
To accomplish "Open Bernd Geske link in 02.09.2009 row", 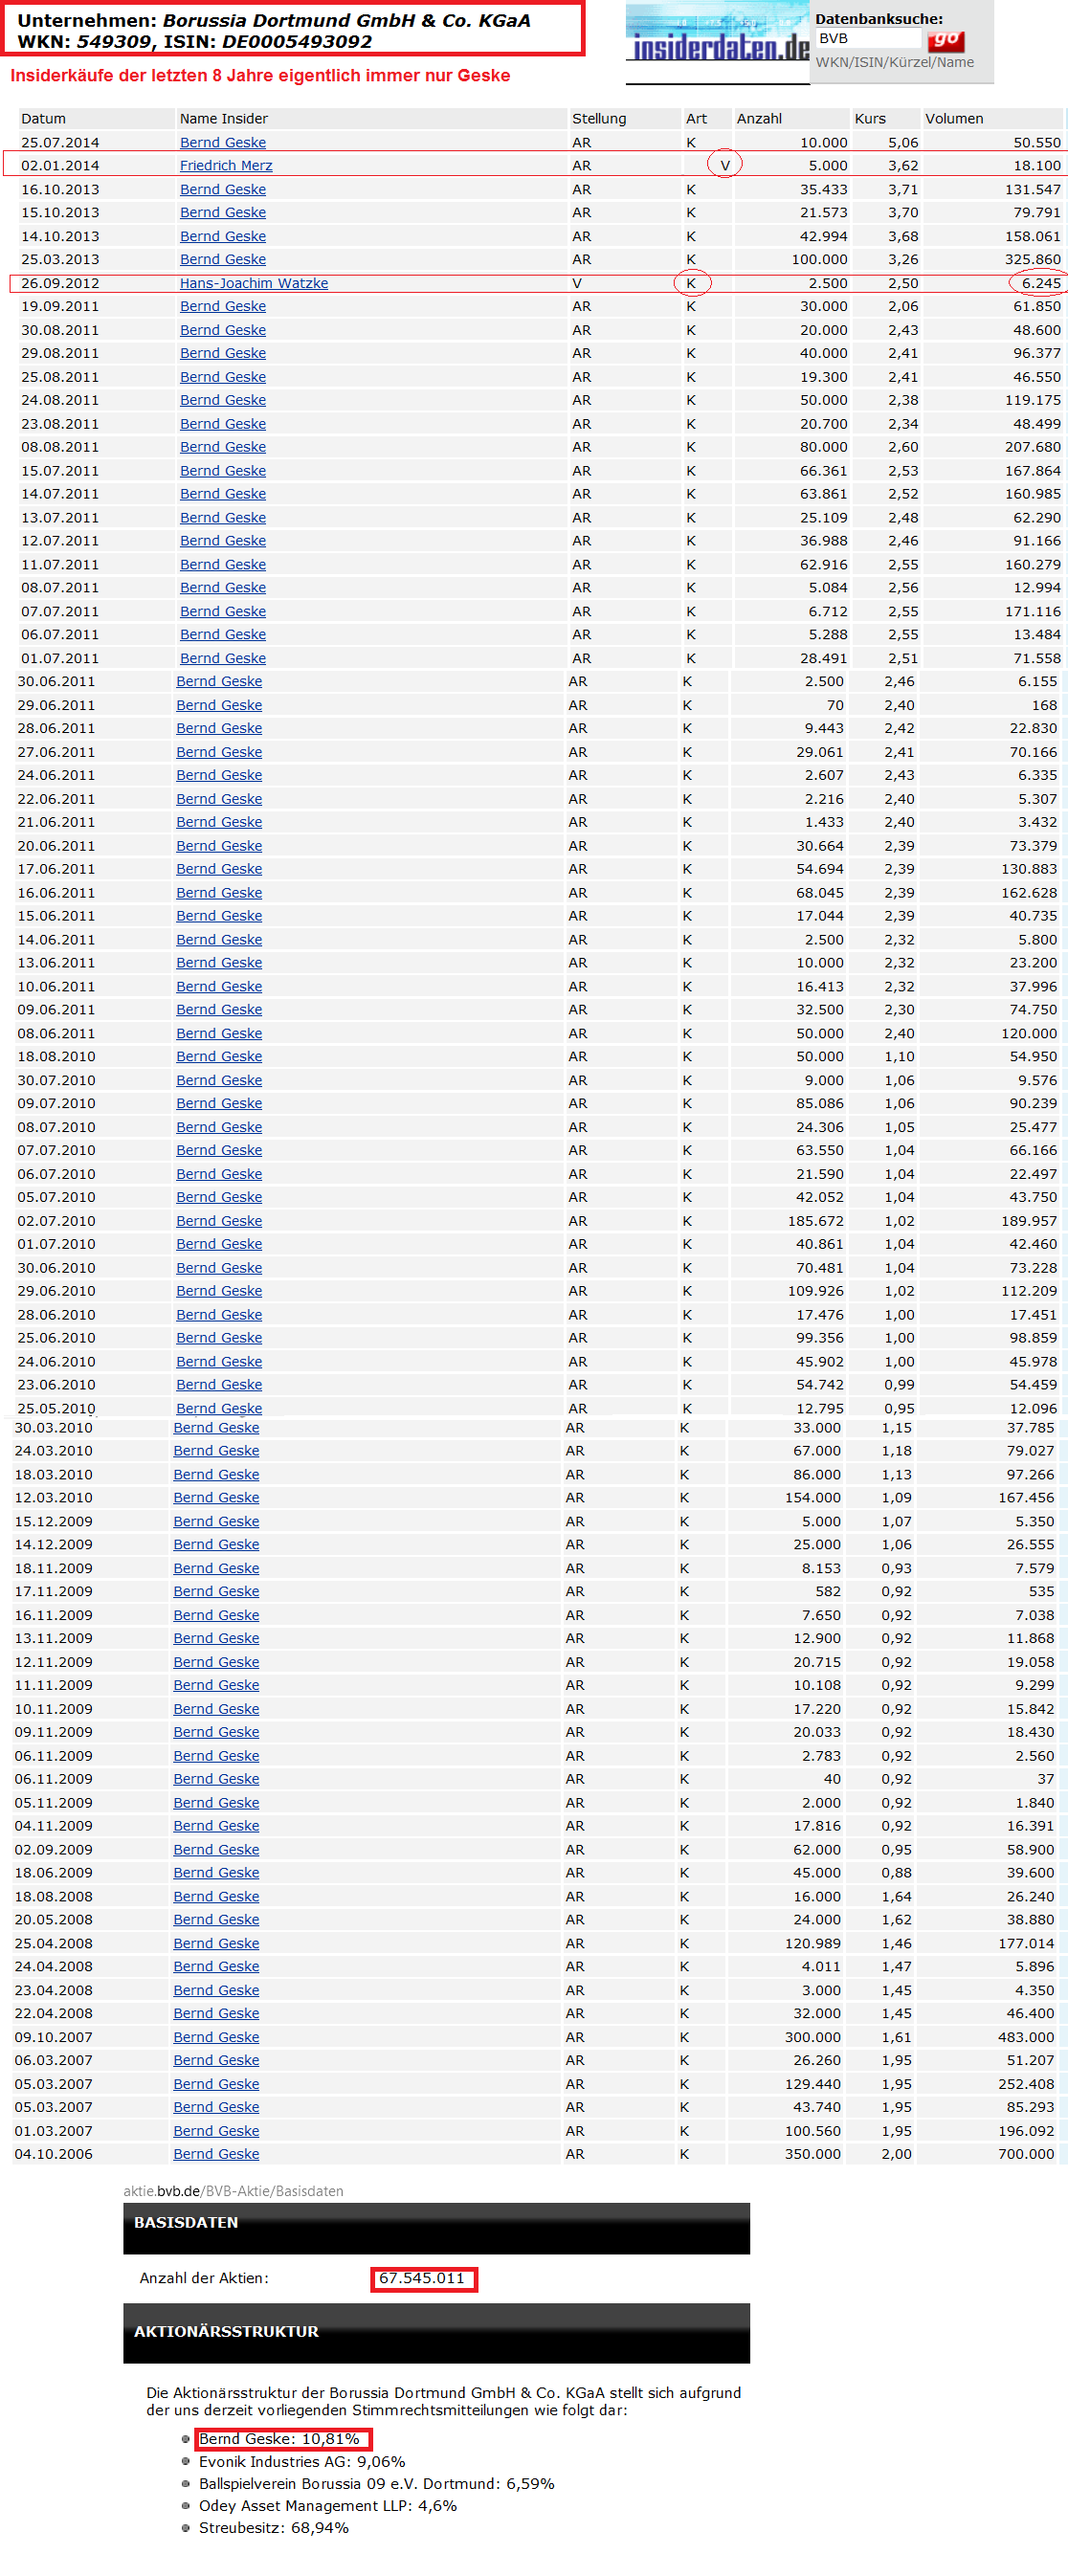I will 216,1849.
